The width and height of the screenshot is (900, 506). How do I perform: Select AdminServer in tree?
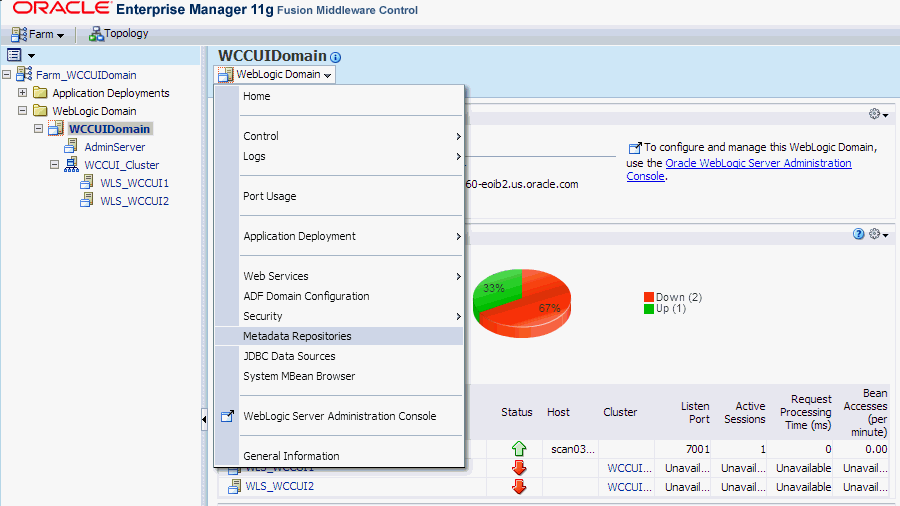coord(115,147)
